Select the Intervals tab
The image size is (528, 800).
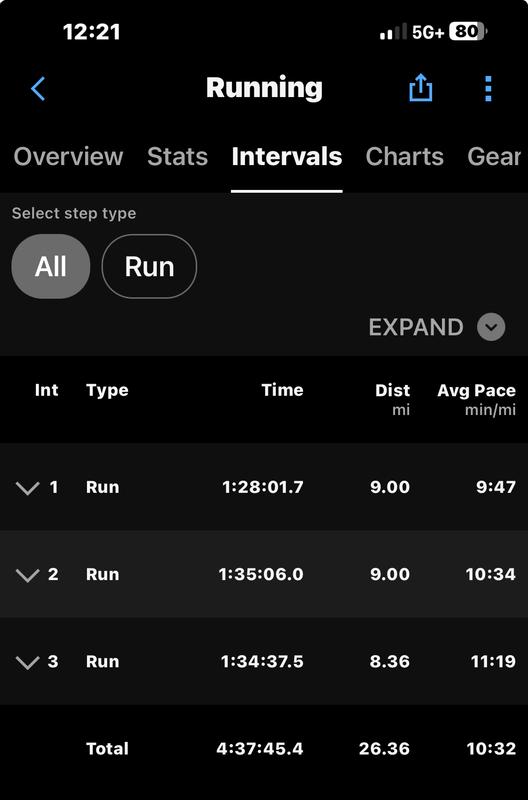coord(287,156)
